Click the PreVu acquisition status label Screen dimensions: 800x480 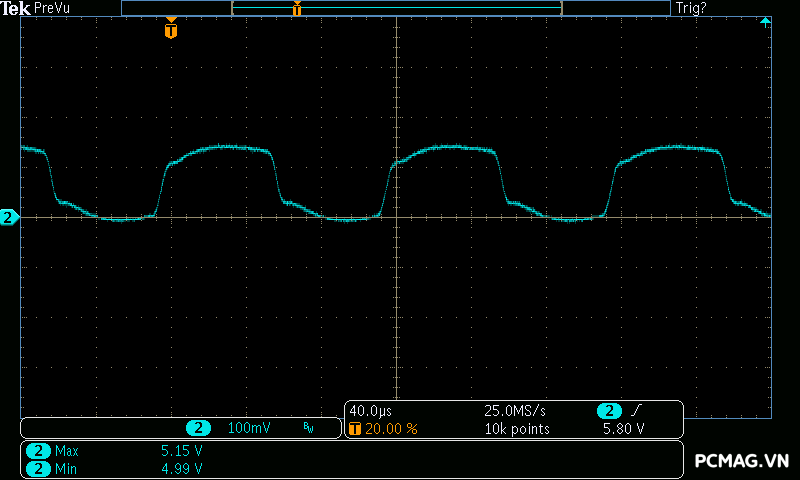pos(54,8)
